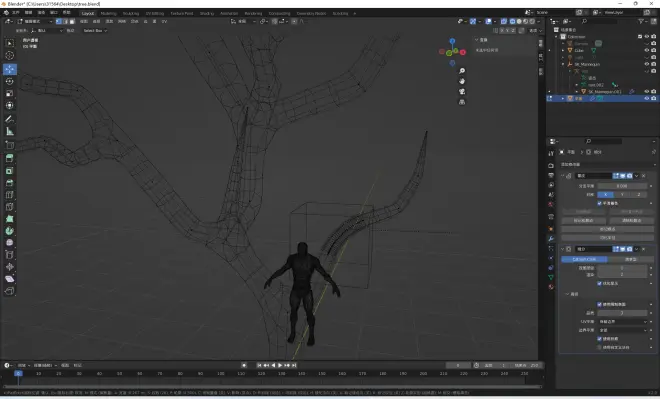Open UV smooth dropdown in subdivision modifier
Screen dimensions: 660x399
[623, 322]
